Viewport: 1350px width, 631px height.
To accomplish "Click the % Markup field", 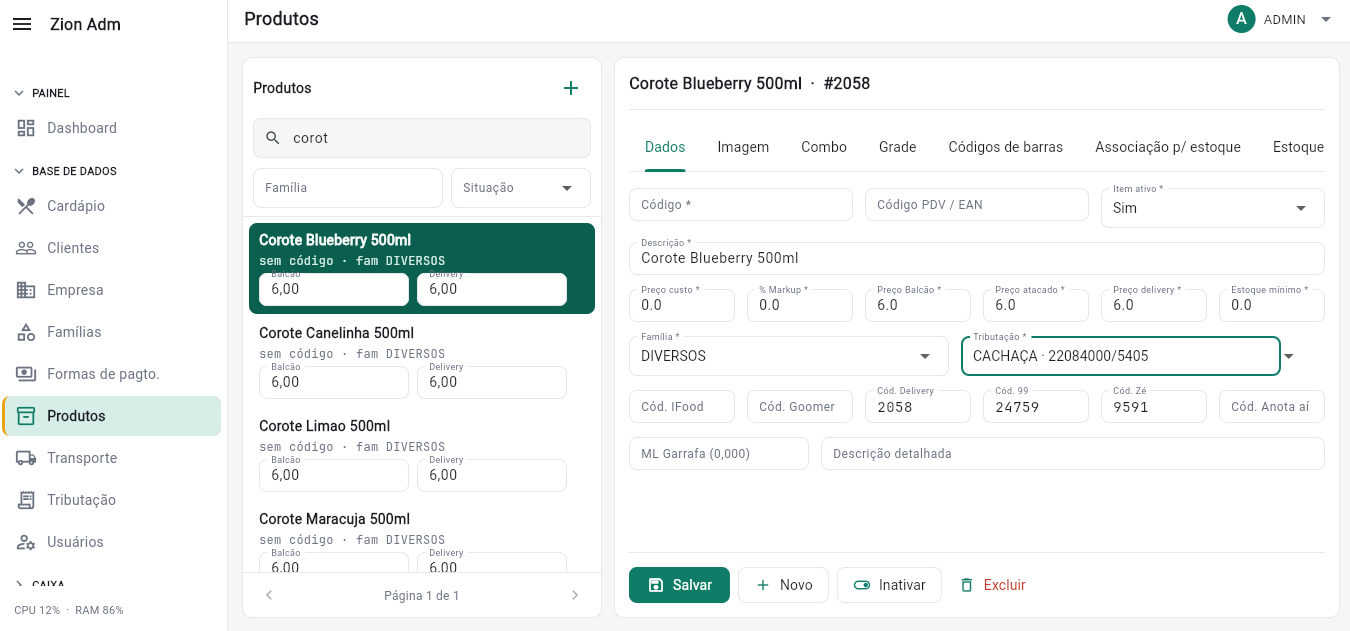I will point(800,305).
